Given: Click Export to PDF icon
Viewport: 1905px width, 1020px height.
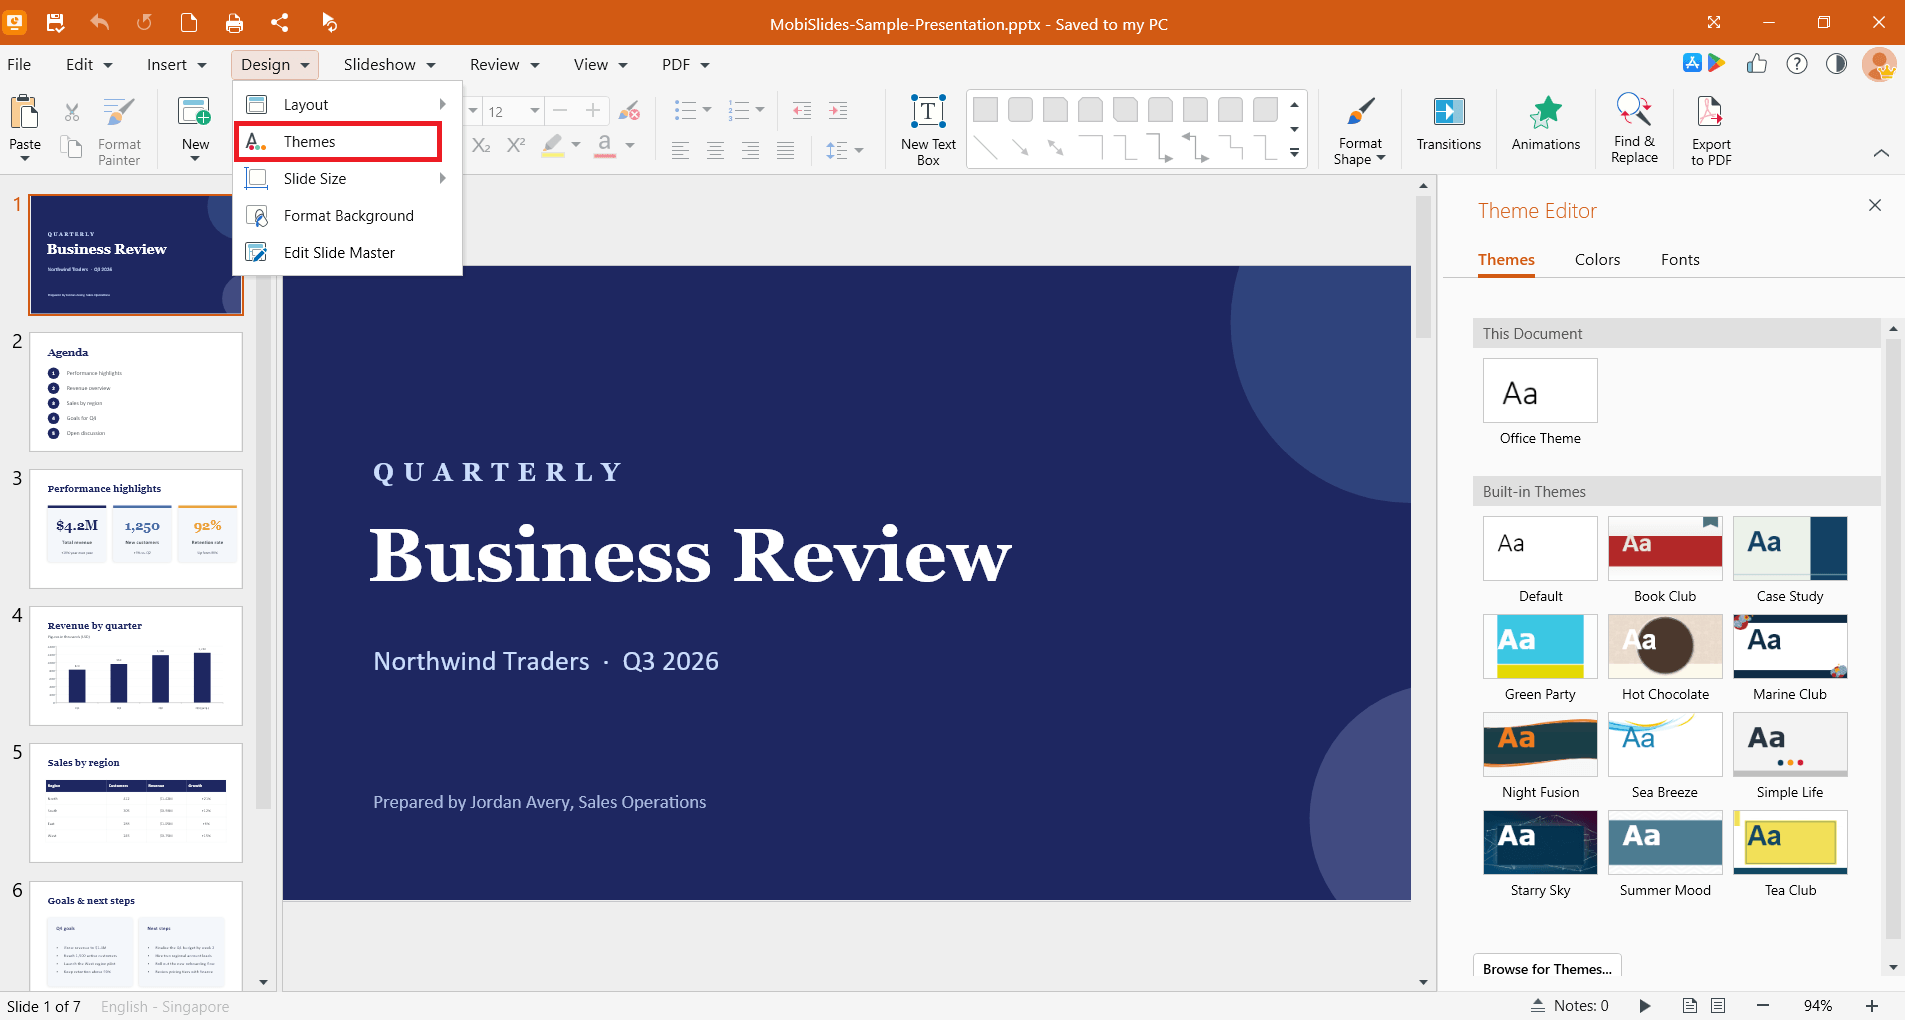Looking at the screenshot, I should [1711, 130].
